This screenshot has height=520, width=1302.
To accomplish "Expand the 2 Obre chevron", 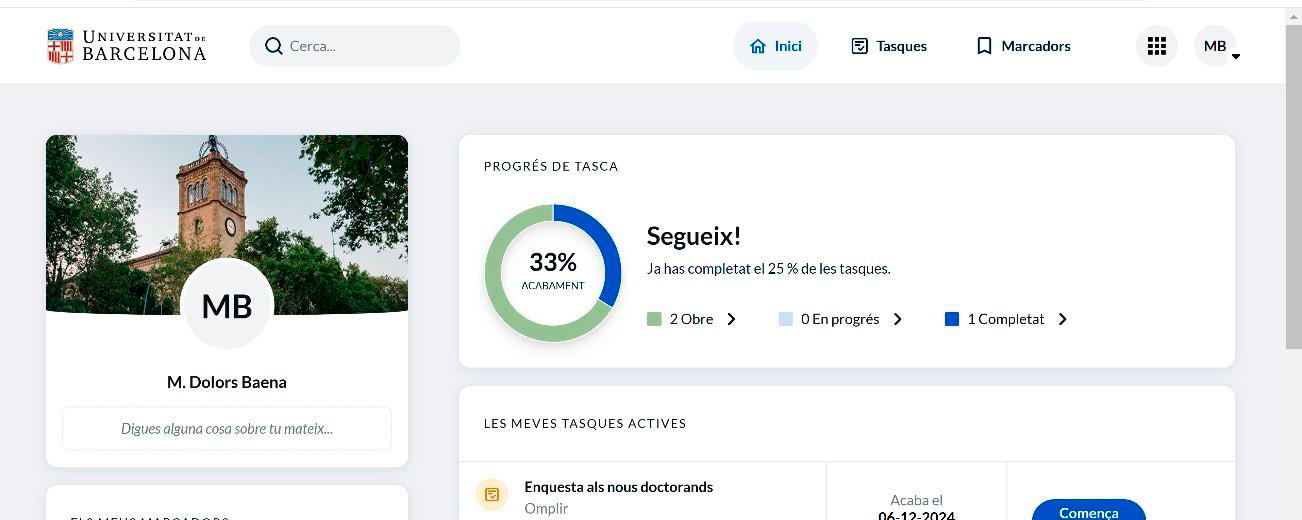I will click(731, 319).
